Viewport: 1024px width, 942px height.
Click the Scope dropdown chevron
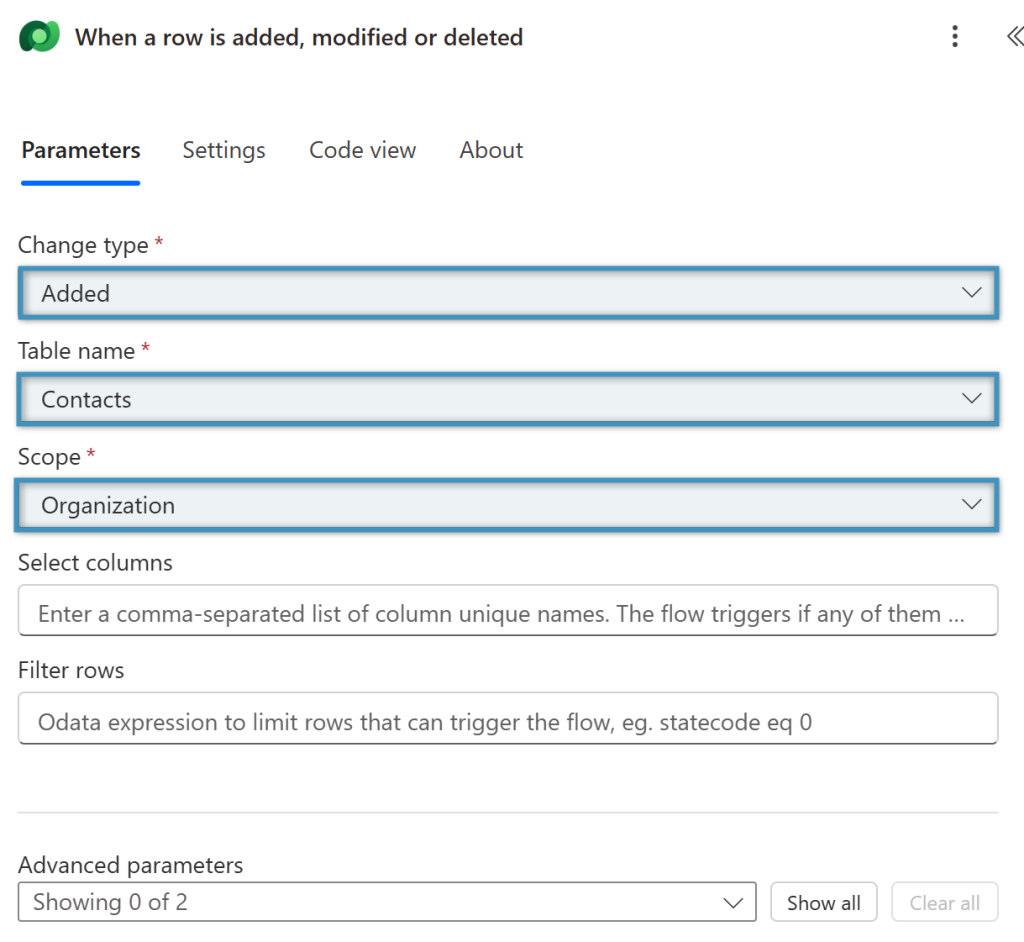click(971, 504)
